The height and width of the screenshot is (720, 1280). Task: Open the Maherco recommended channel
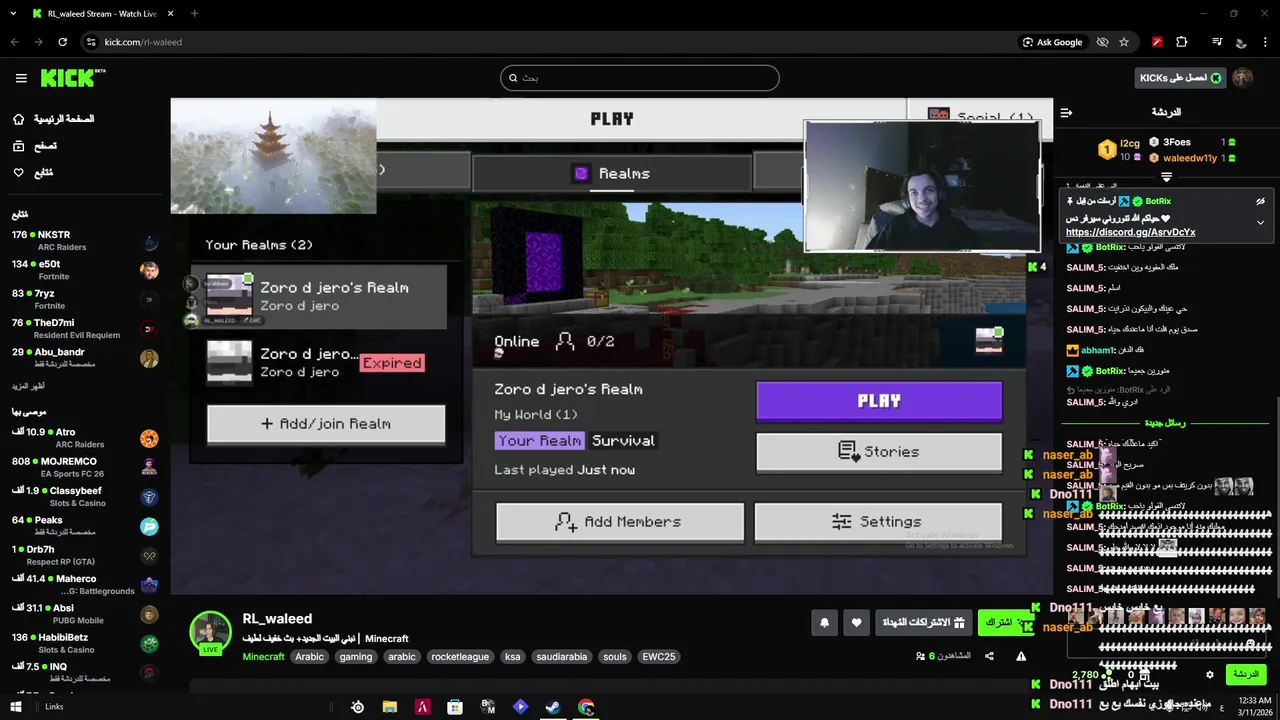click(x=85, y=584)
